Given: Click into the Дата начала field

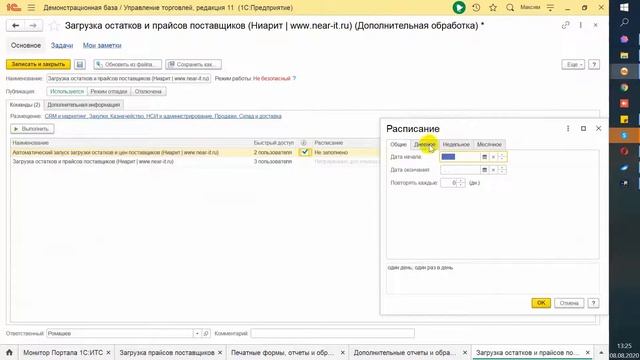Looking at the screenshot, I should 460,157.
